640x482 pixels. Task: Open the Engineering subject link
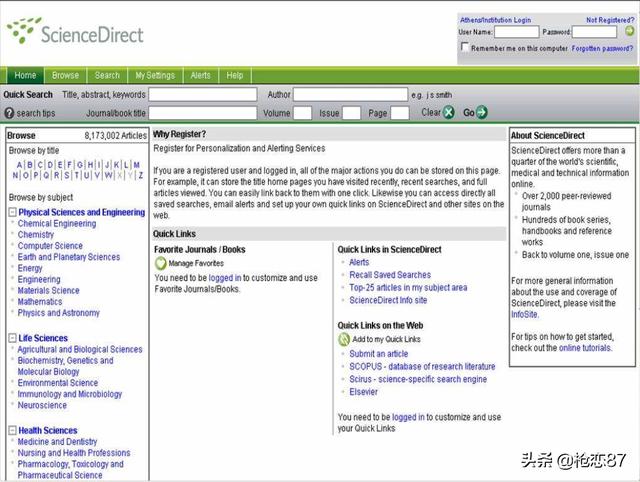[x=39, y=279]
